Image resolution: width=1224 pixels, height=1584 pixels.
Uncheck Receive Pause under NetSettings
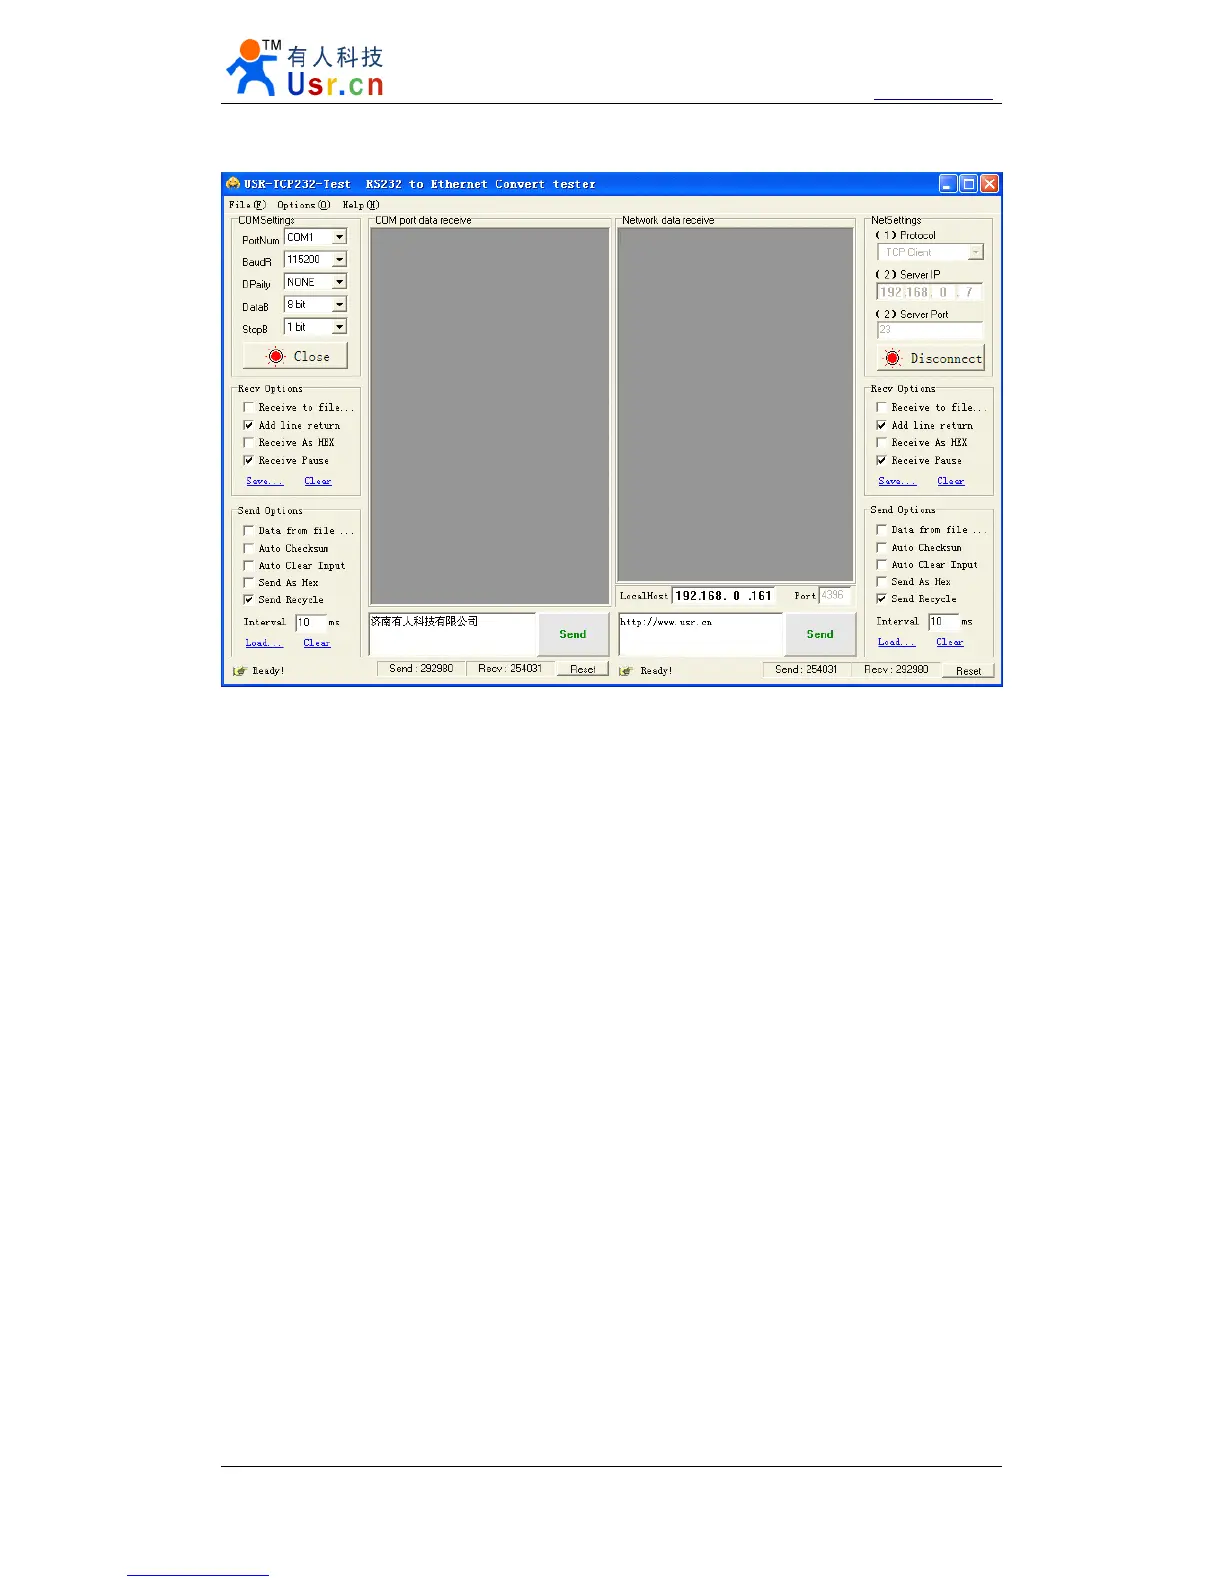point(881,460)
